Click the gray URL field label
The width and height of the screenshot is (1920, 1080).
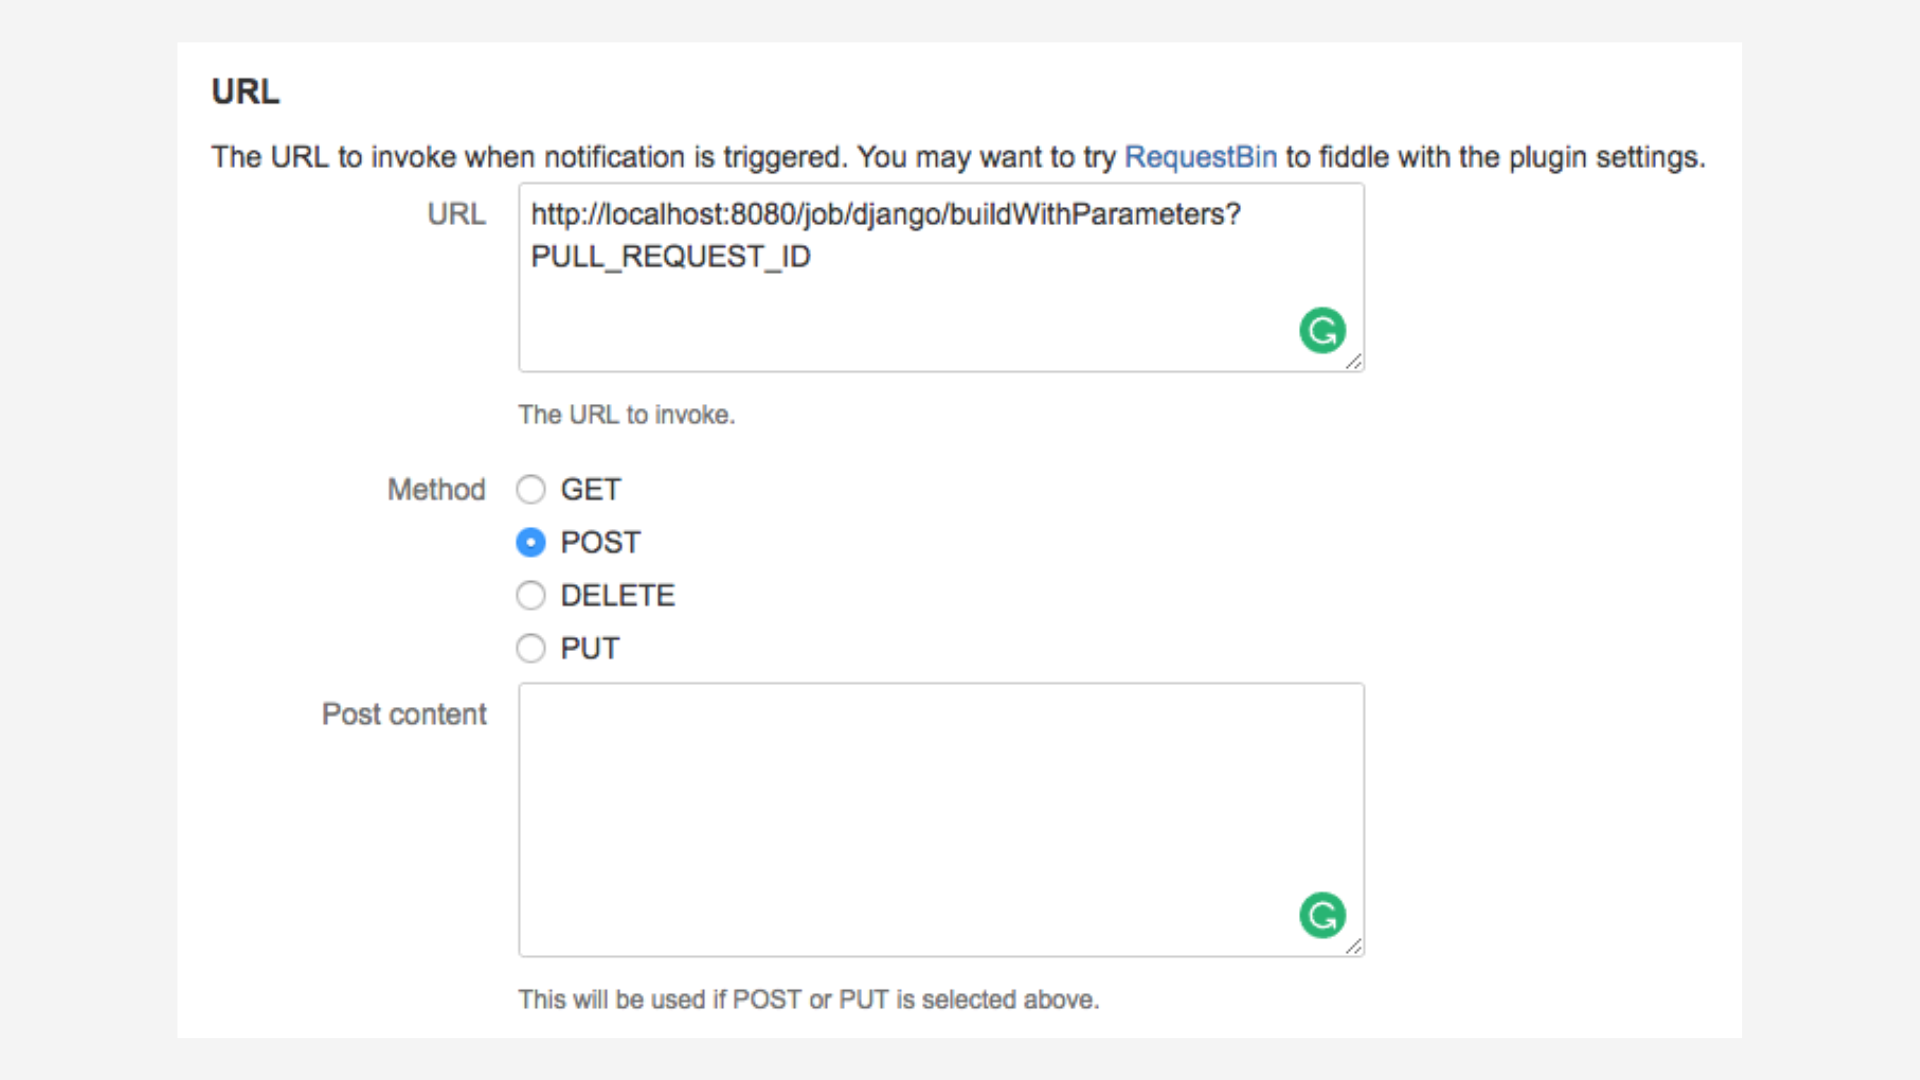[x=456, y=215]
